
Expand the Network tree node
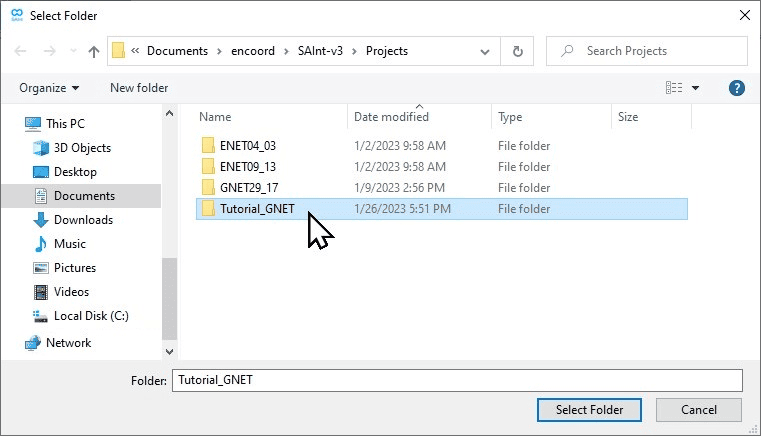click(x=12, y=343)
